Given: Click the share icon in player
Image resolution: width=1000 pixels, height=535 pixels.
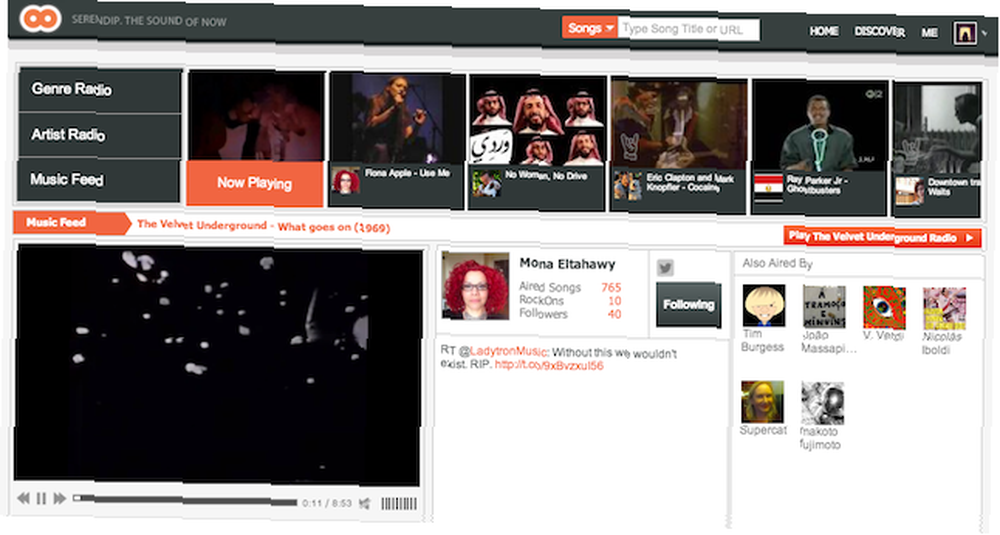Looking at the screenshot, I should point(365,504).
